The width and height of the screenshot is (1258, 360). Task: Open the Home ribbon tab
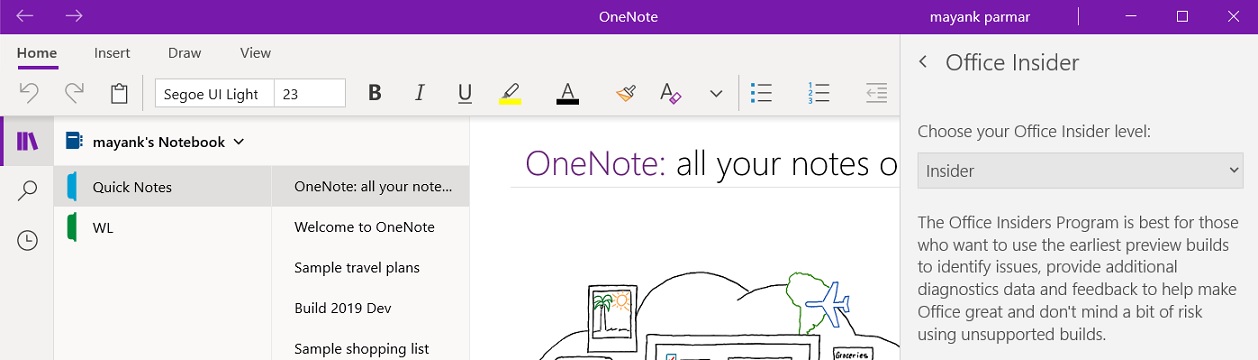click(x=37, y=53)
